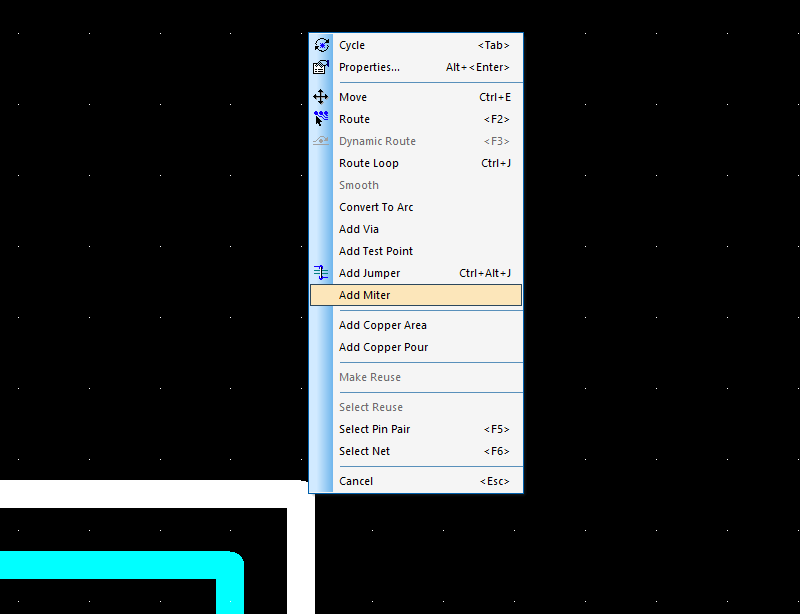800x614 pixels.
Task: Click the Properties icon
Action: point(321,67)
